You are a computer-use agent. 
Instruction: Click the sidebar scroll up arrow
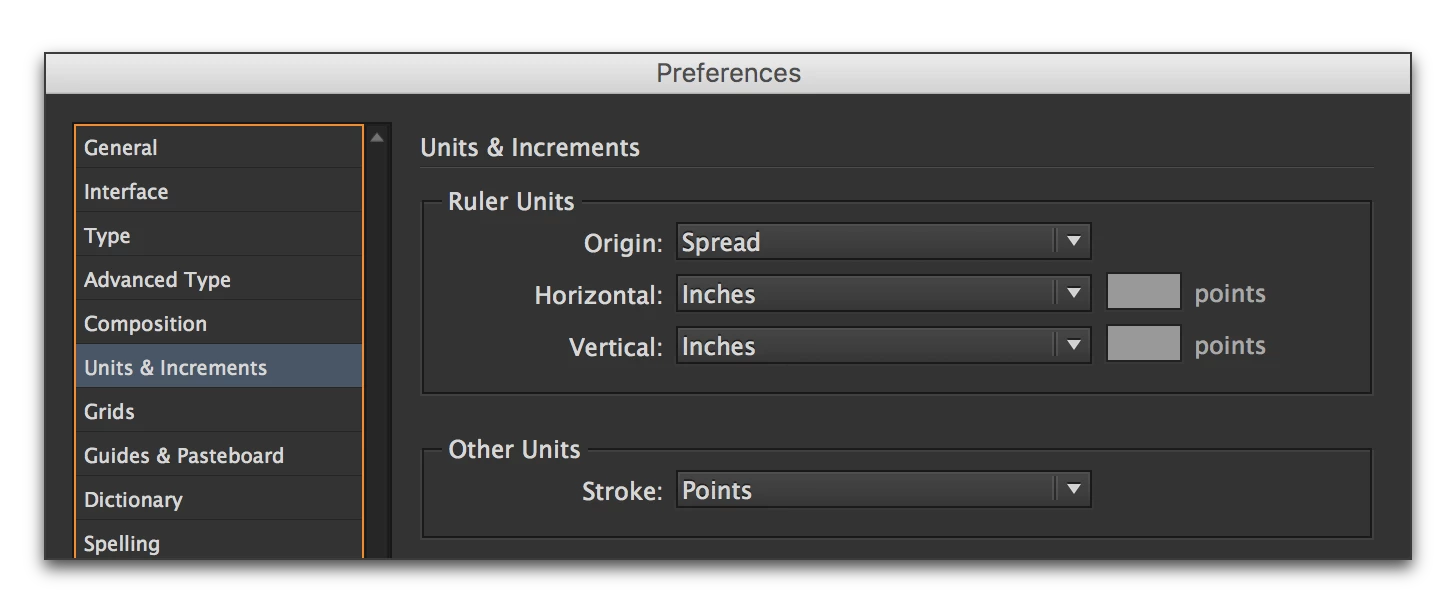pos(377,138)
